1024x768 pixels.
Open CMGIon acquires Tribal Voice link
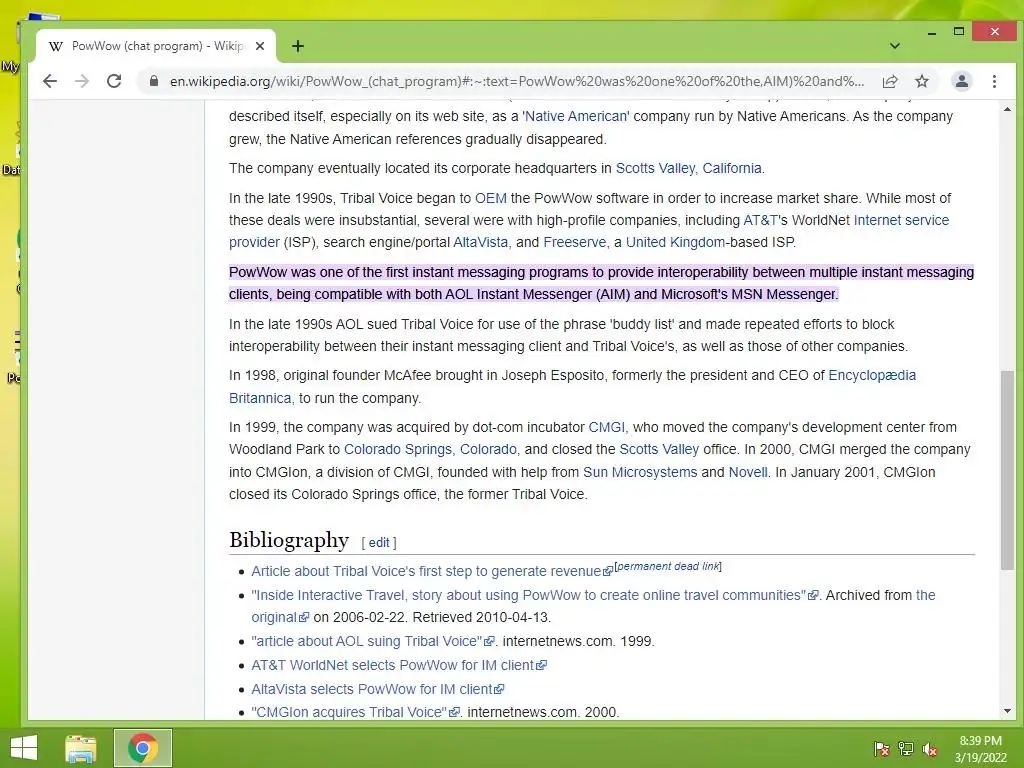click(355, 712)
